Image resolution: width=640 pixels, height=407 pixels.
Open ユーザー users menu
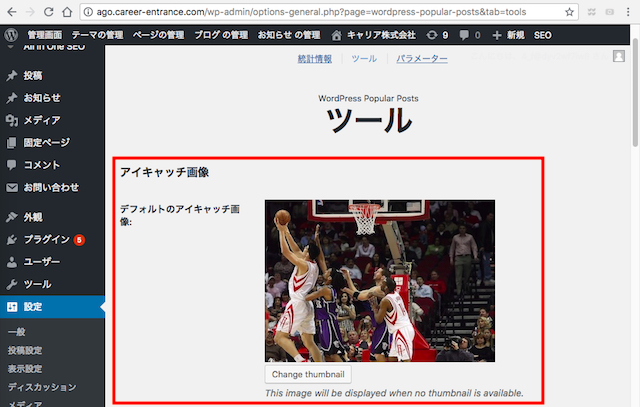click(42, 262)
